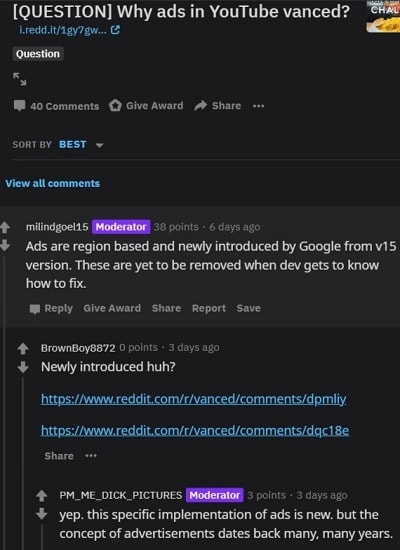Click the expand image arrows icon

(20, 79)
